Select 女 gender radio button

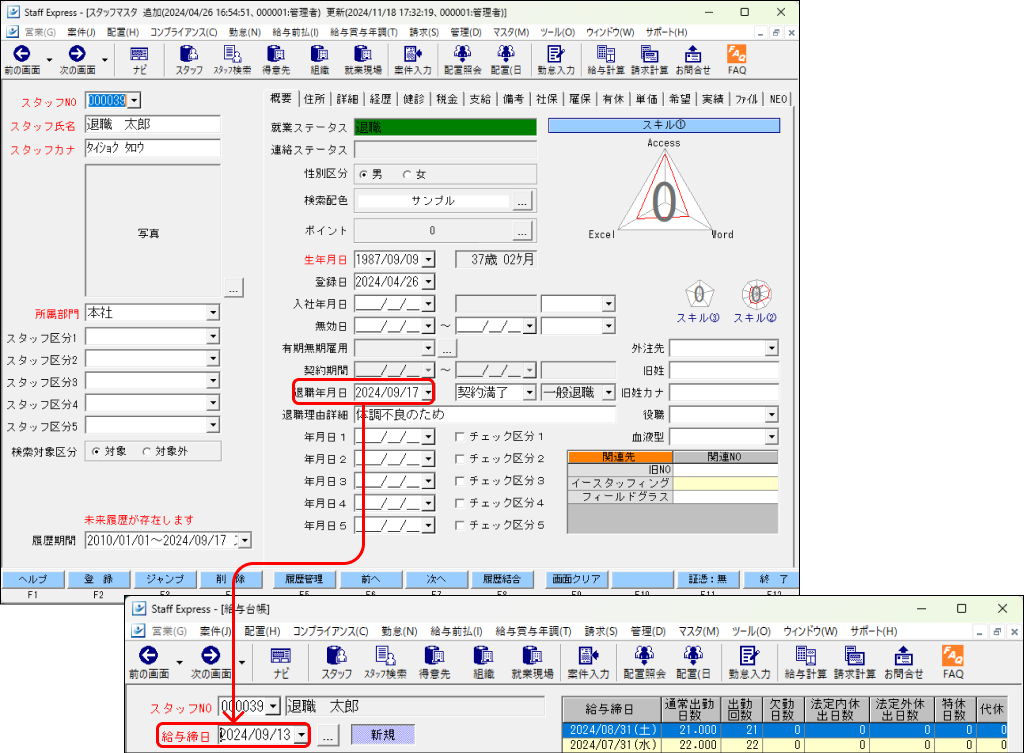[408, 174]
